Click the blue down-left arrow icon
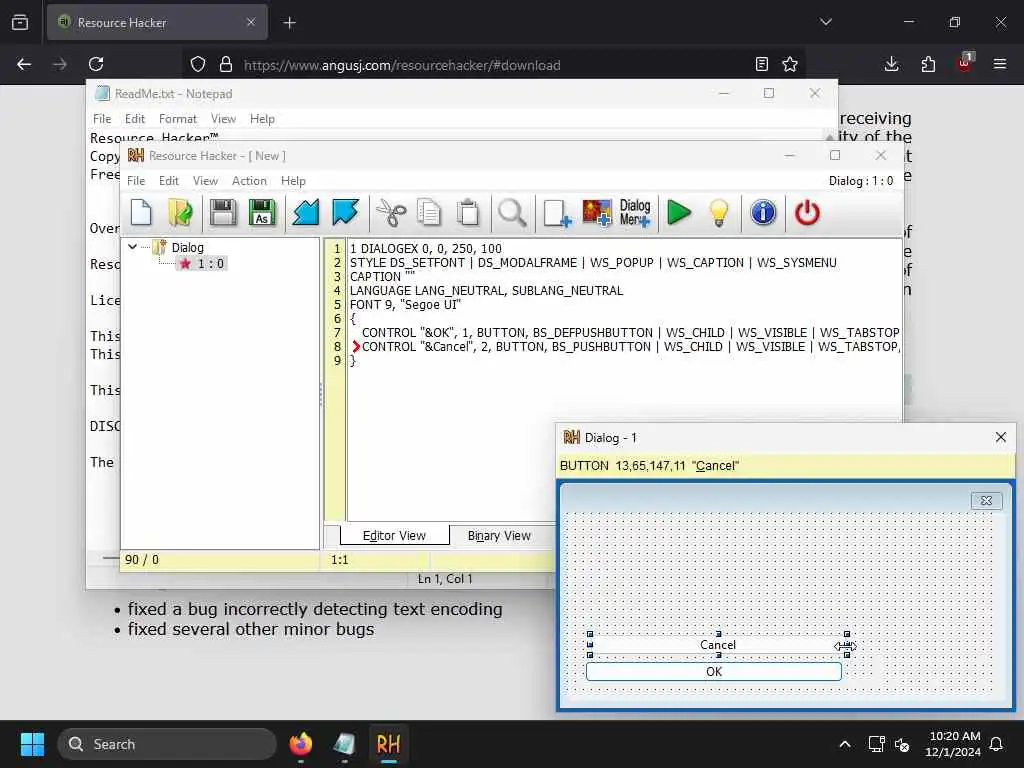This screenshot has height=768, width=1024. (x=306, y=213)
